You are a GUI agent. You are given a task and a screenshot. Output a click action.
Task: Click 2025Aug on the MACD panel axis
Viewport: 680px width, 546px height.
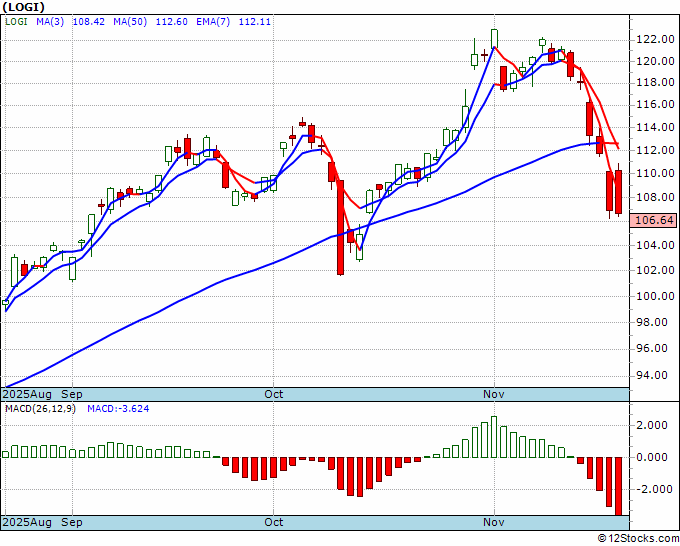tap(27, 522)
